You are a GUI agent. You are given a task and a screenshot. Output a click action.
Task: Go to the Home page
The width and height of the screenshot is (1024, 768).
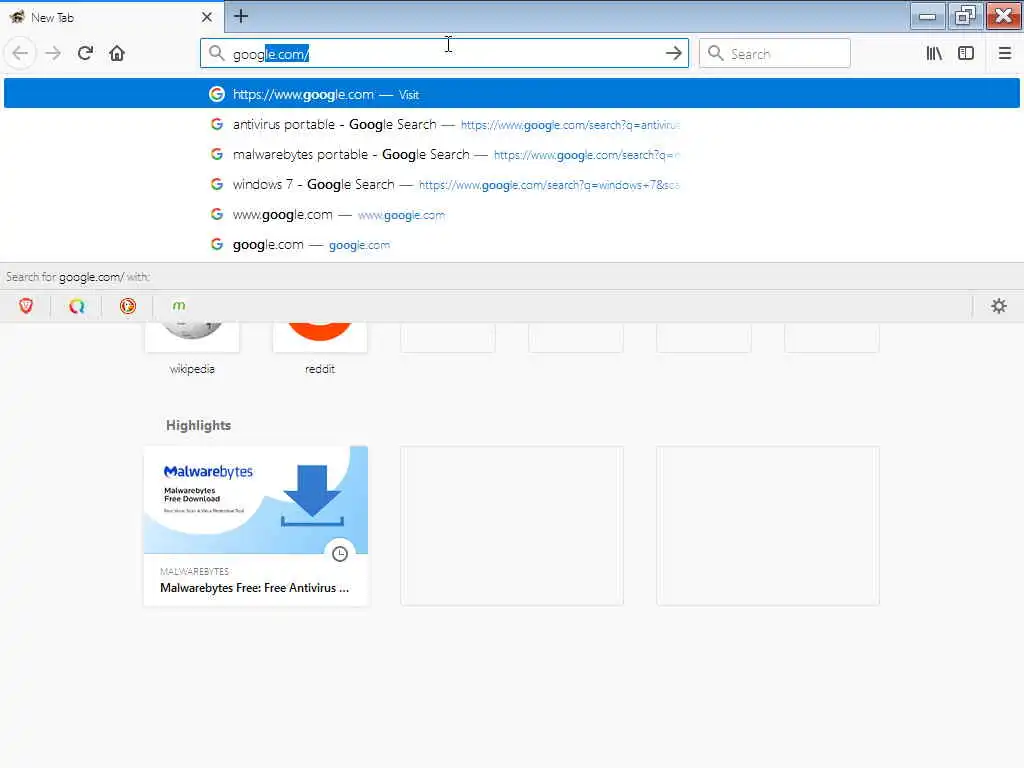pyautogui.click(x=117, y=53)
